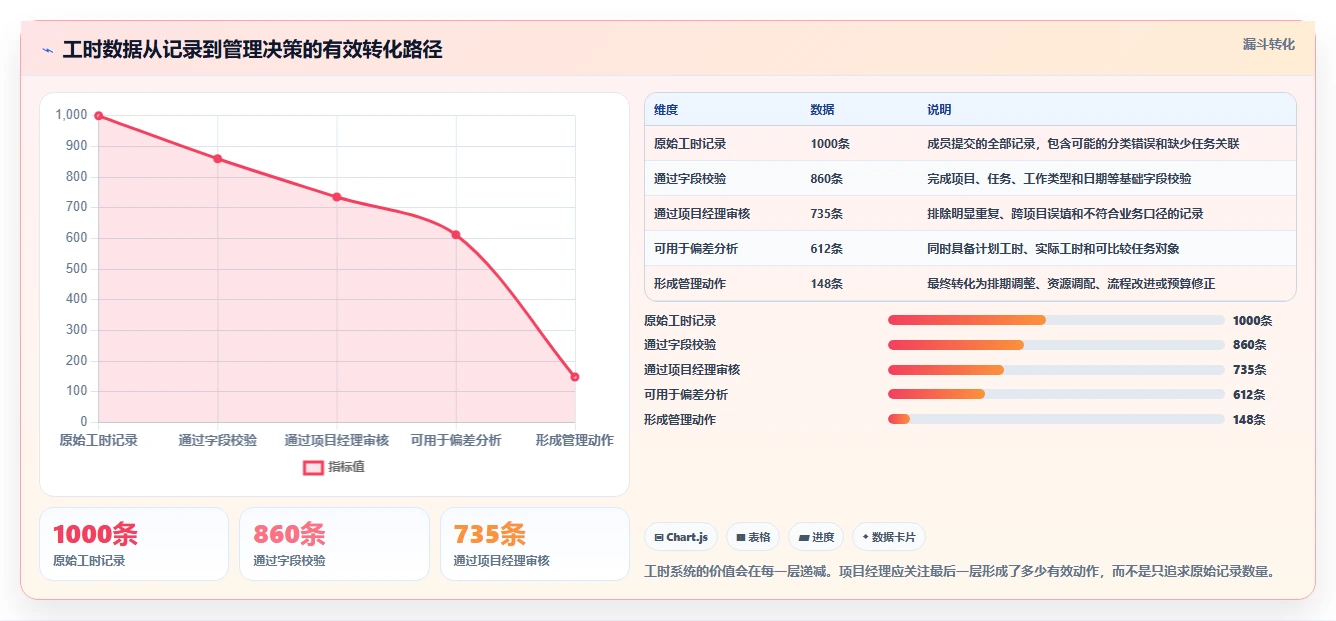
Task: Click the Chart.js tag chip
Action: [681, 537]
